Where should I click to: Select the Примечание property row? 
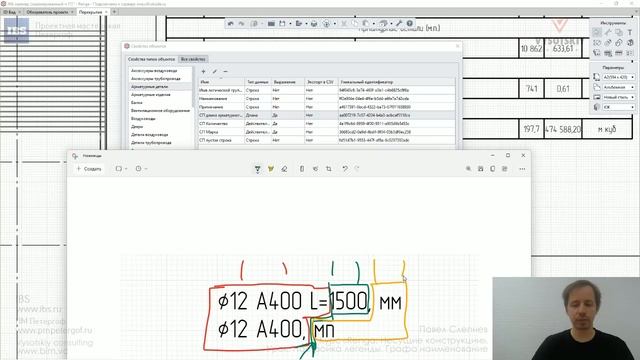pos(327,107)
